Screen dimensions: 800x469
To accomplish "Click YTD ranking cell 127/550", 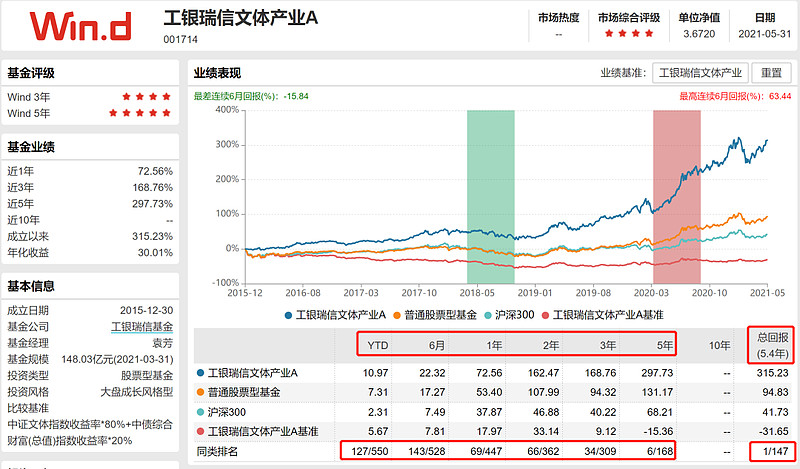I will 369,452.
